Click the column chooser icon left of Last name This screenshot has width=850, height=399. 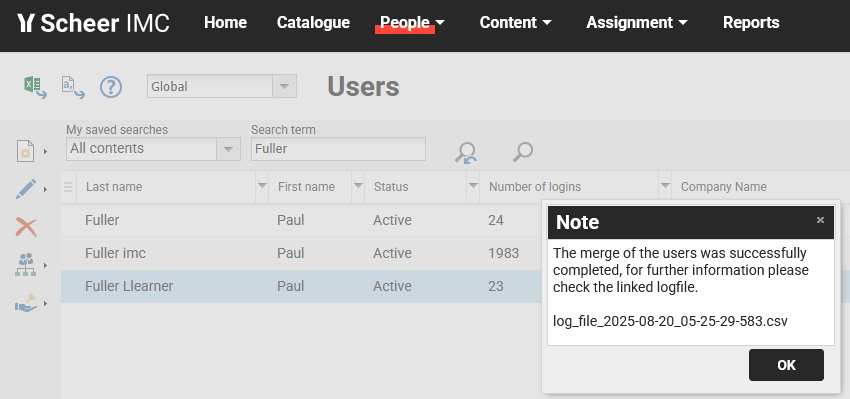[68, 187]
